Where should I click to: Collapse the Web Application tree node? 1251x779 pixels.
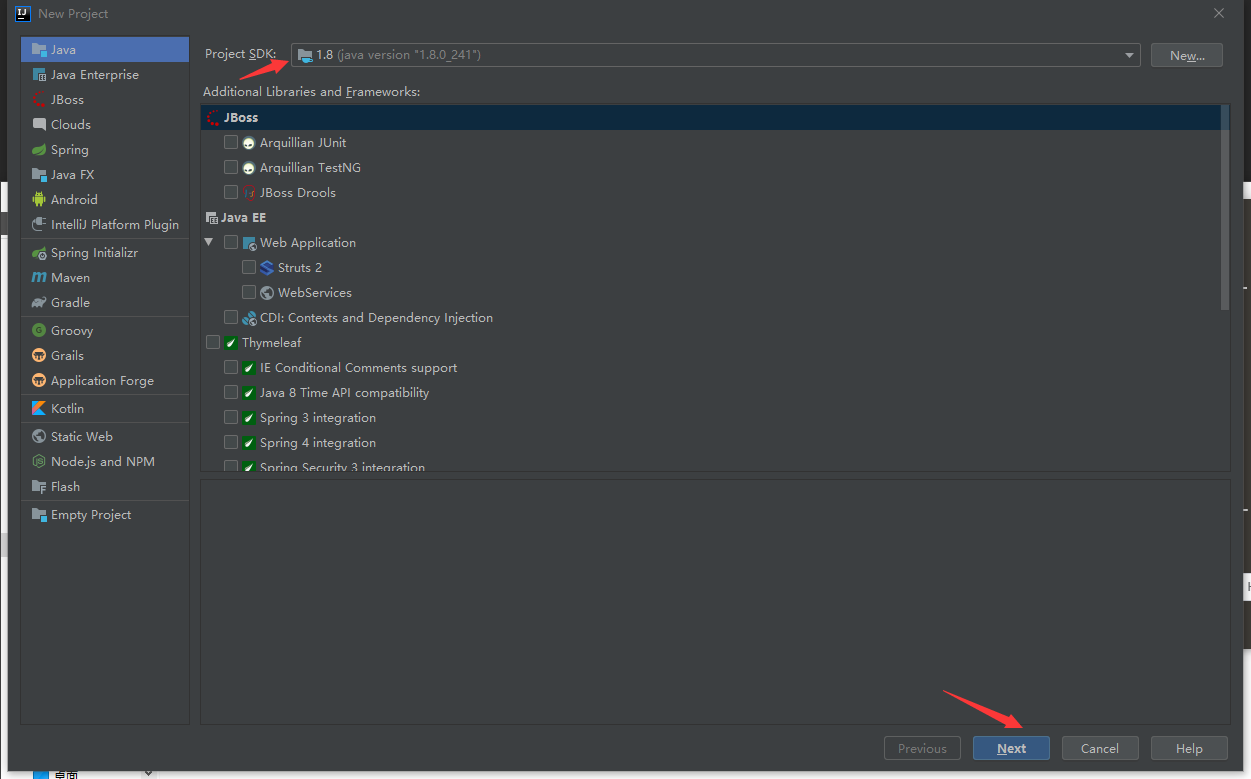click(x=209, y=242)
